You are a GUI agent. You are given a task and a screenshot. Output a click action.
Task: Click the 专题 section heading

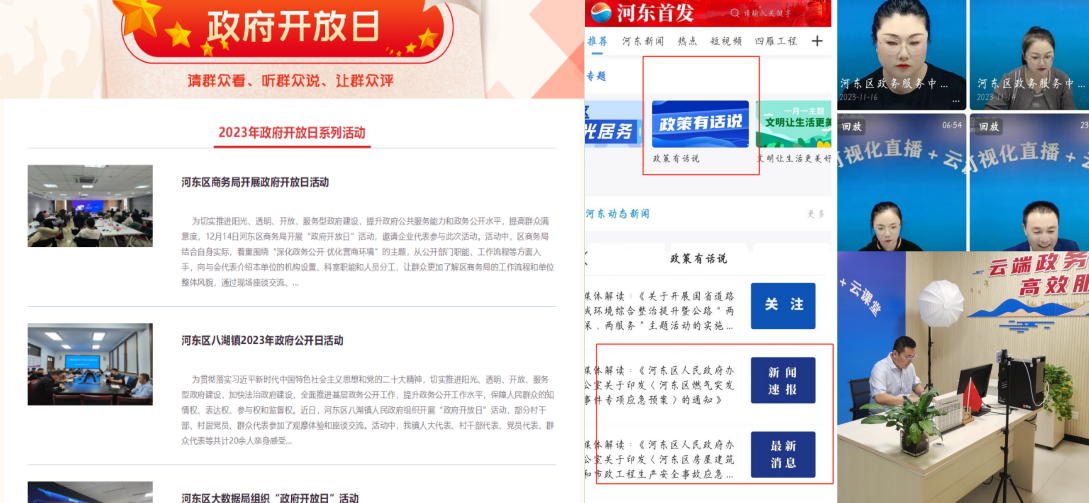pos(597,76)
